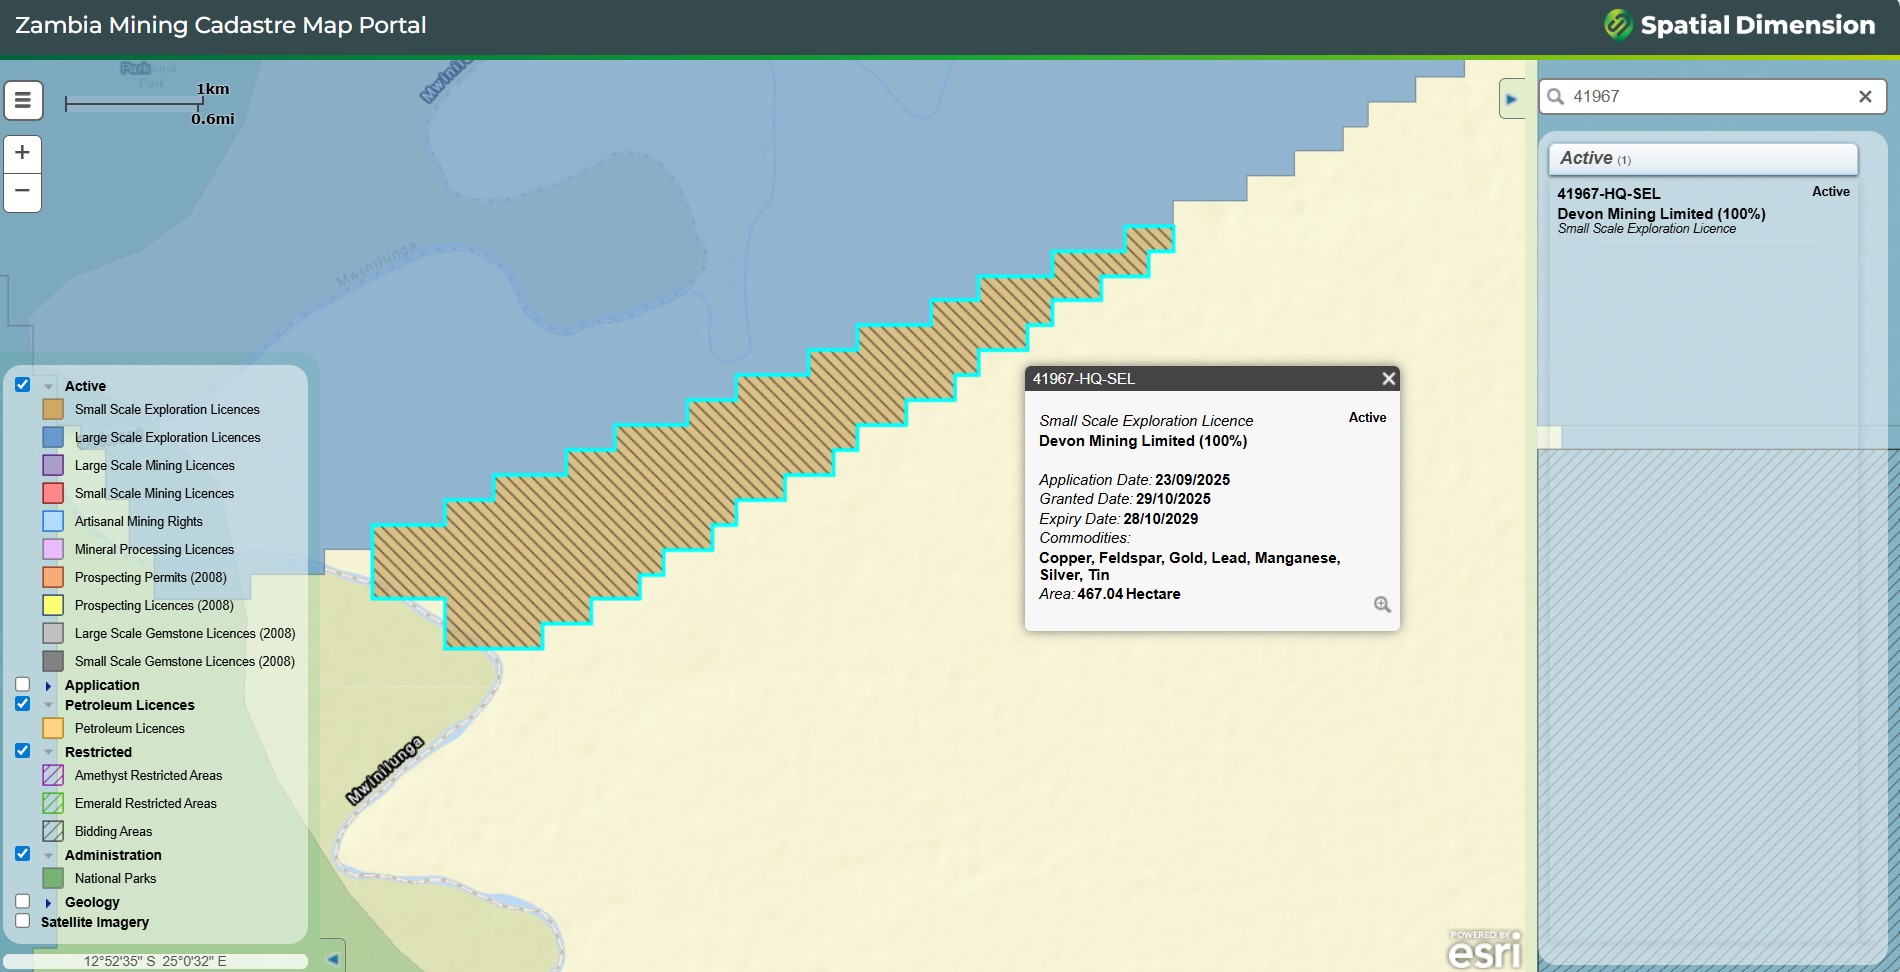Click the Area 467.04 Hectare value
1900x972 pixels.
click(x=1128, y=594)
